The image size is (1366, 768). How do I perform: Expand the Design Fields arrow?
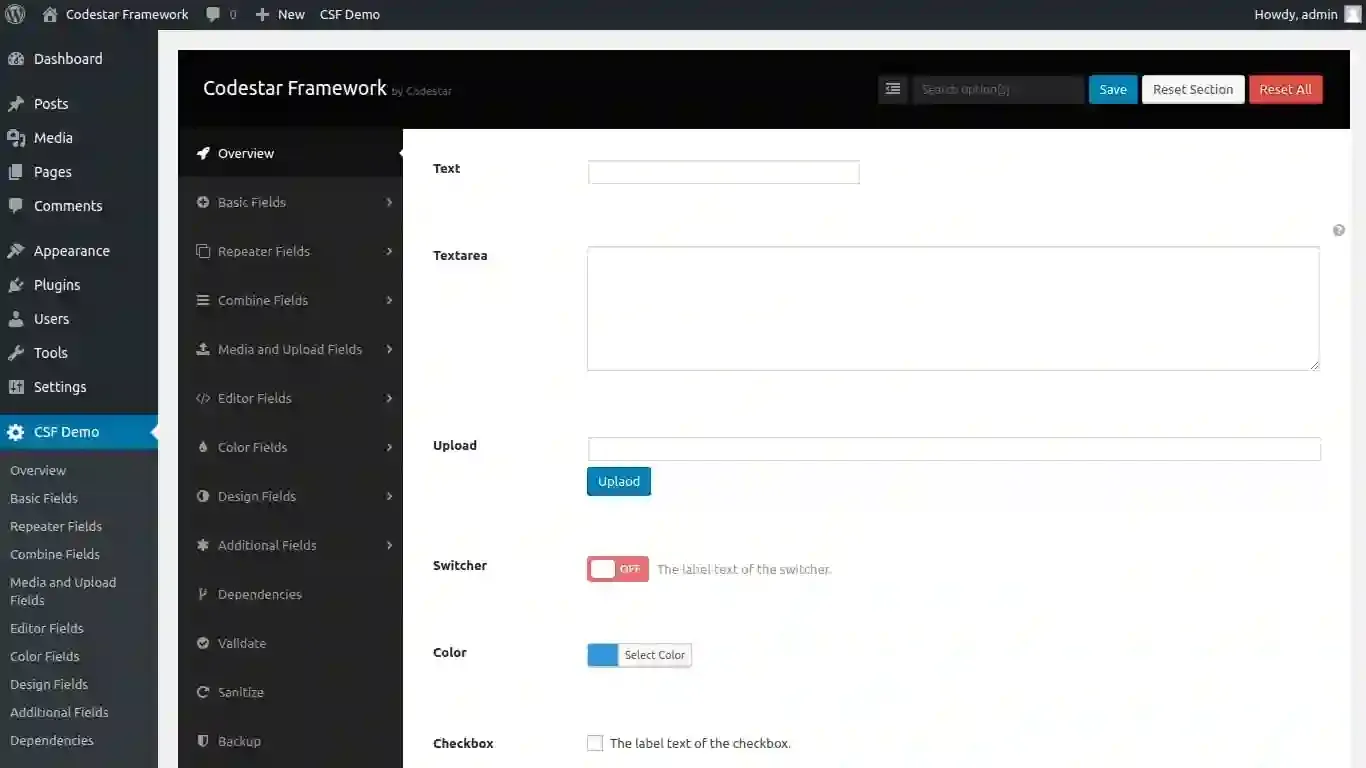click(389, 496)
